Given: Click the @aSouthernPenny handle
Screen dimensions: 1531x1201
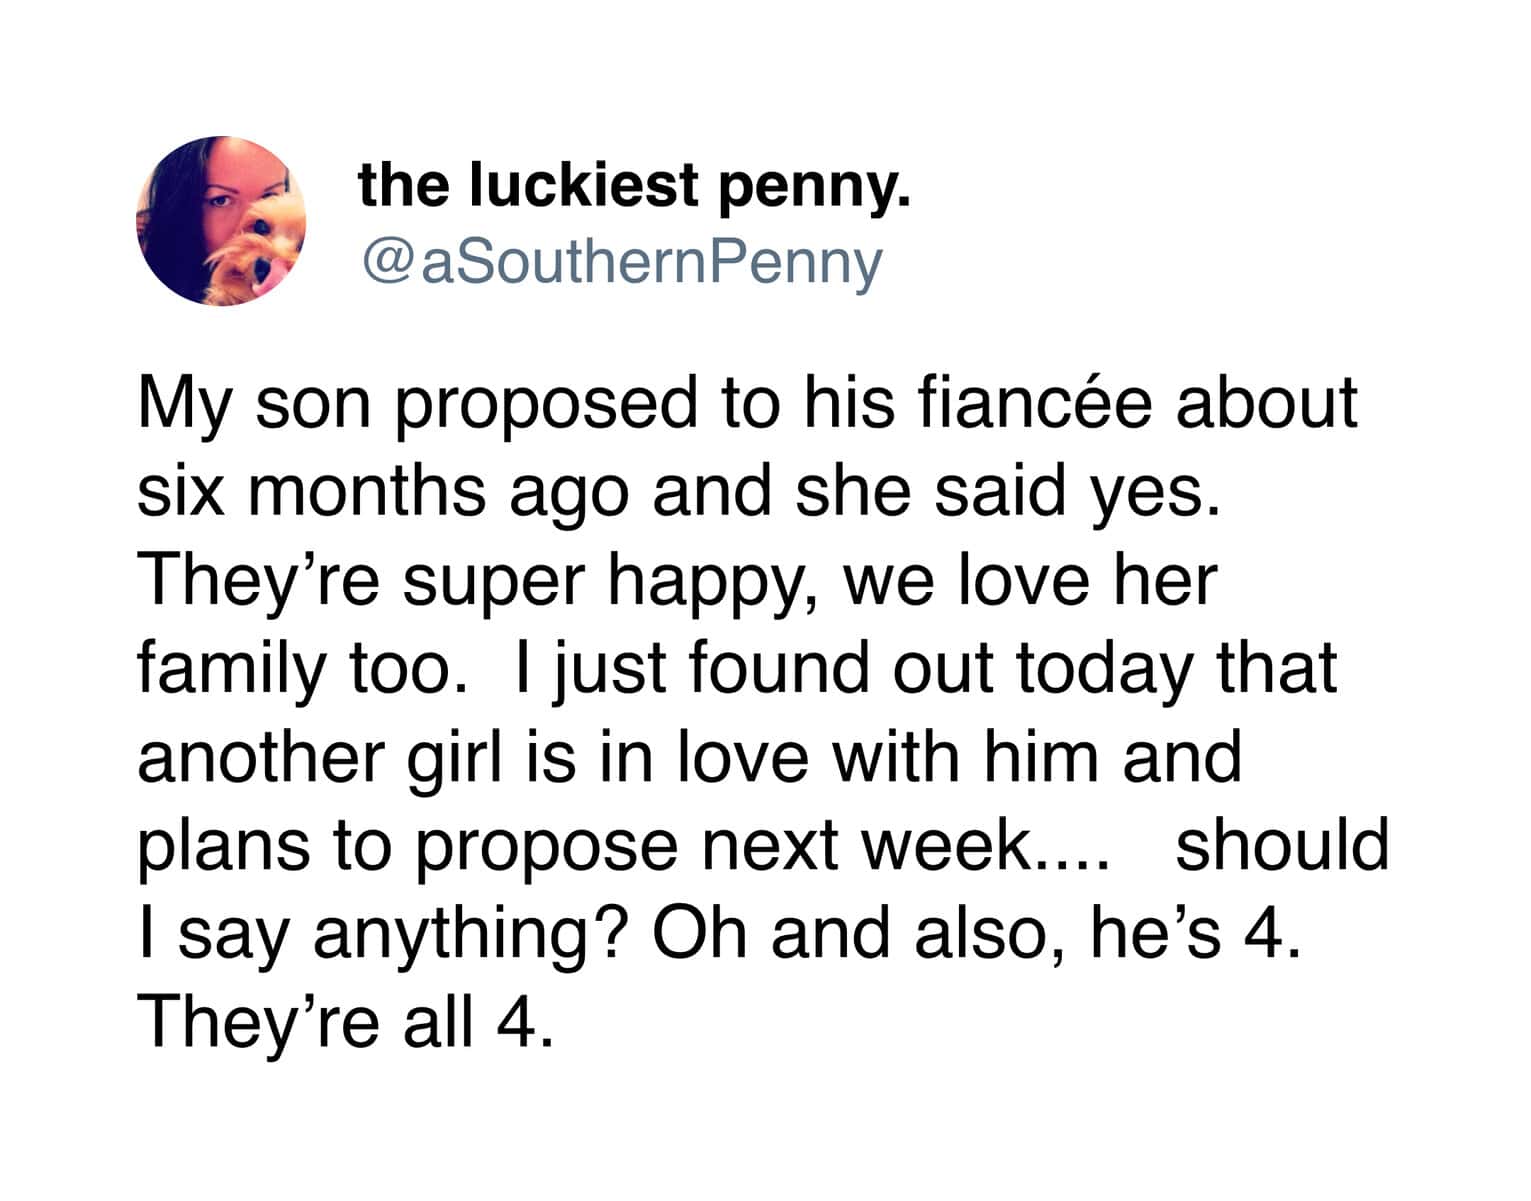Looking at the screenshot, I should [x=621, y=261].
